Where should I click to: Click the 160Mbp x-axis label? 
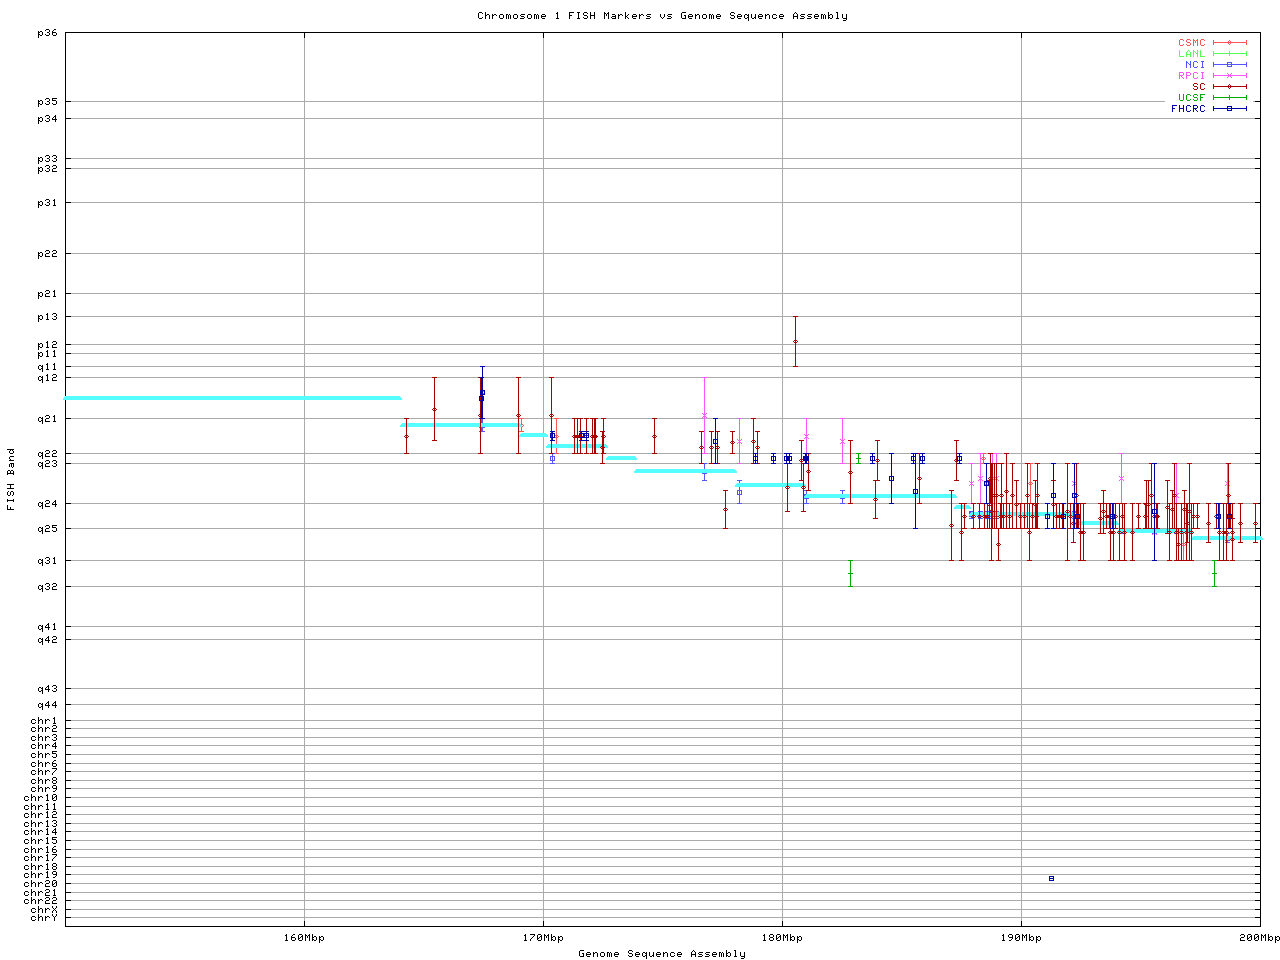[304, 938]
